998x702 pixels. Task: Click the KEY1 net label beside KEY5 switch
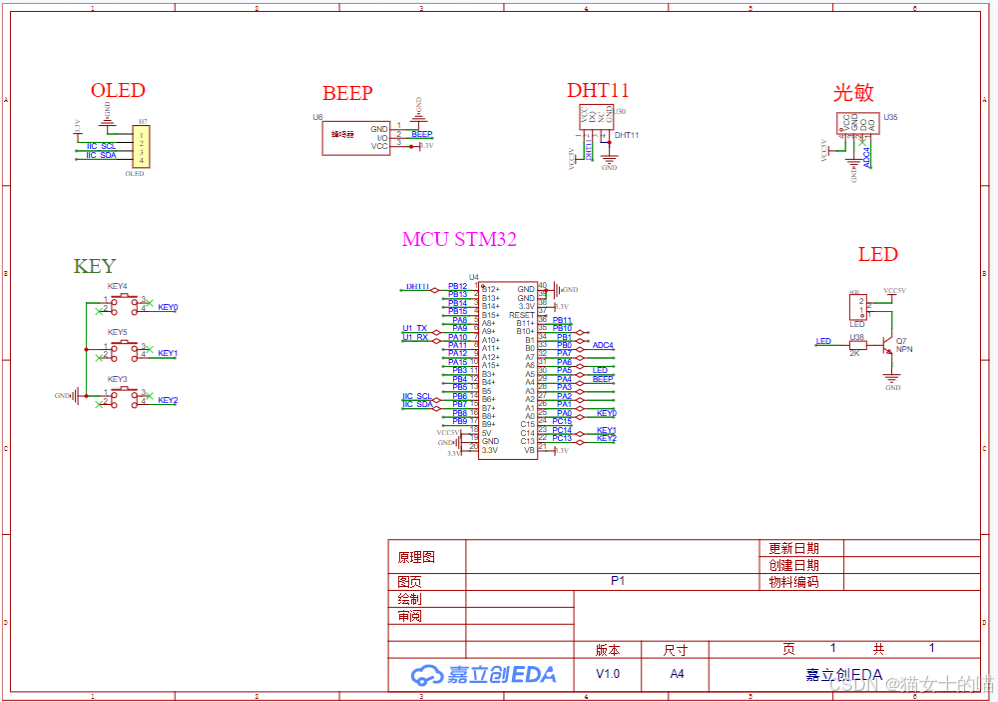(168, 353)
